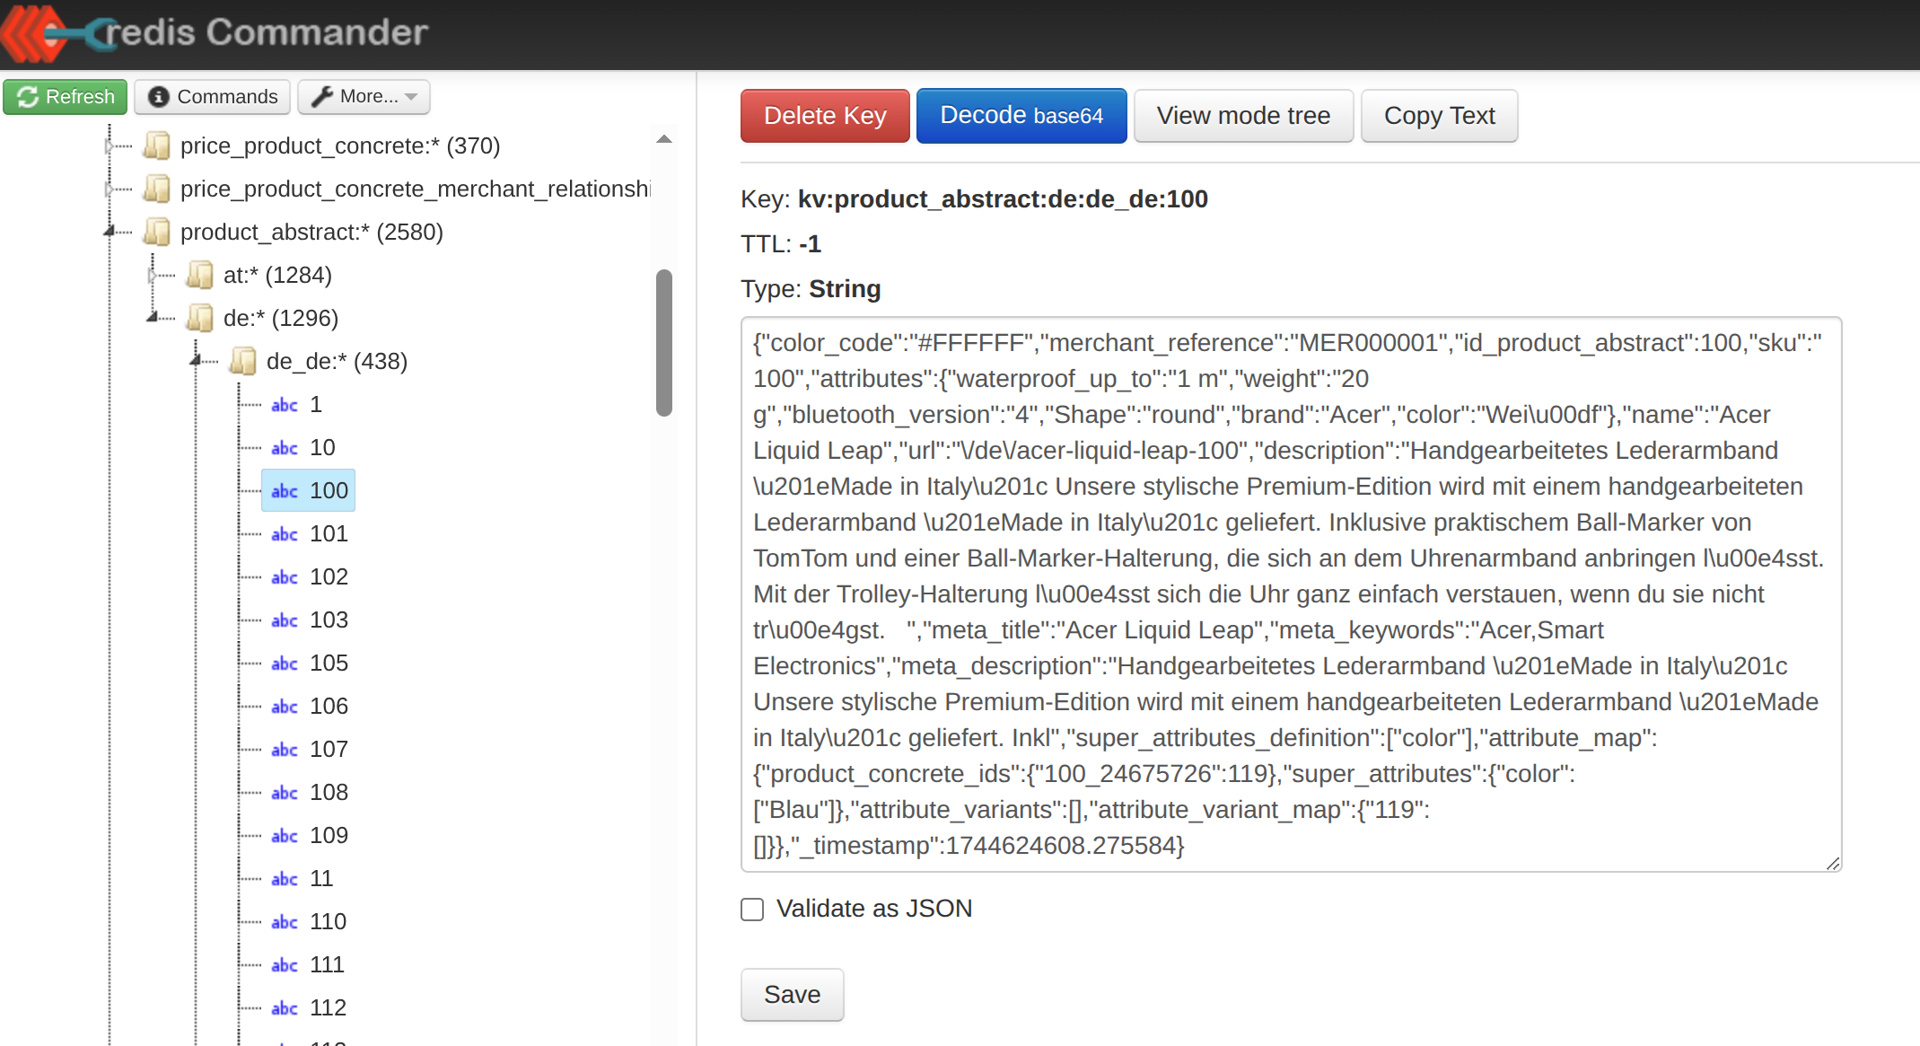
Task: Select key 1 in the tree
Action: 316,405
